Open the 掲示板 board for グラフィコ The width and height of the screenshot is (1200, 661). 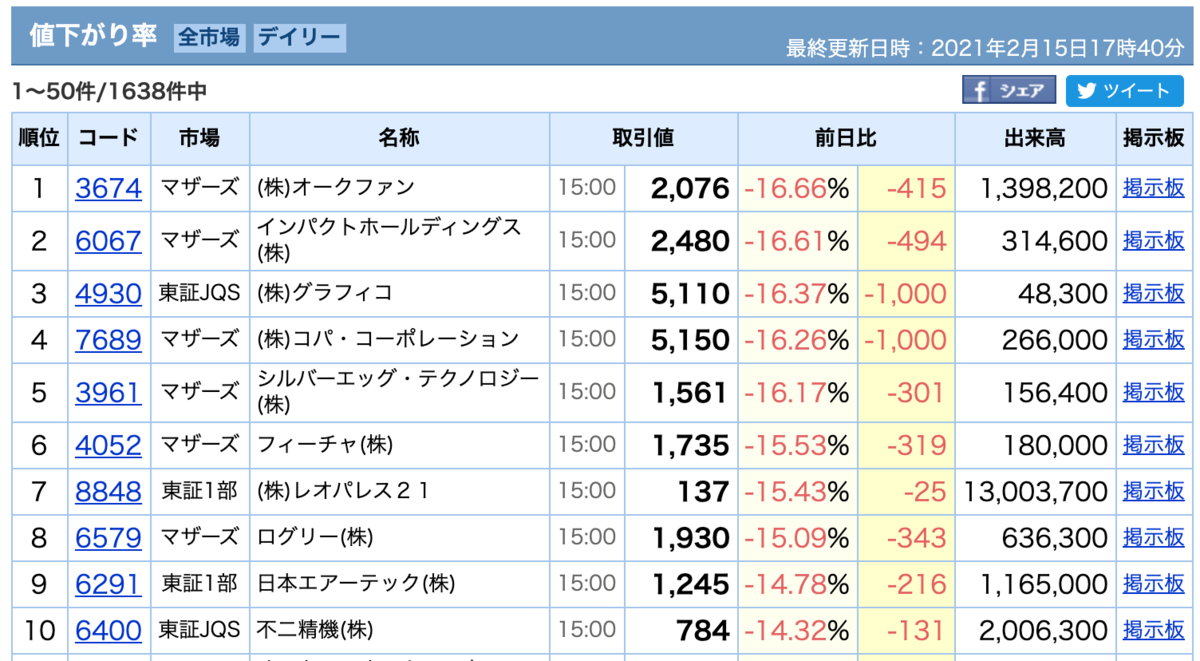(x=1154, y=293)
